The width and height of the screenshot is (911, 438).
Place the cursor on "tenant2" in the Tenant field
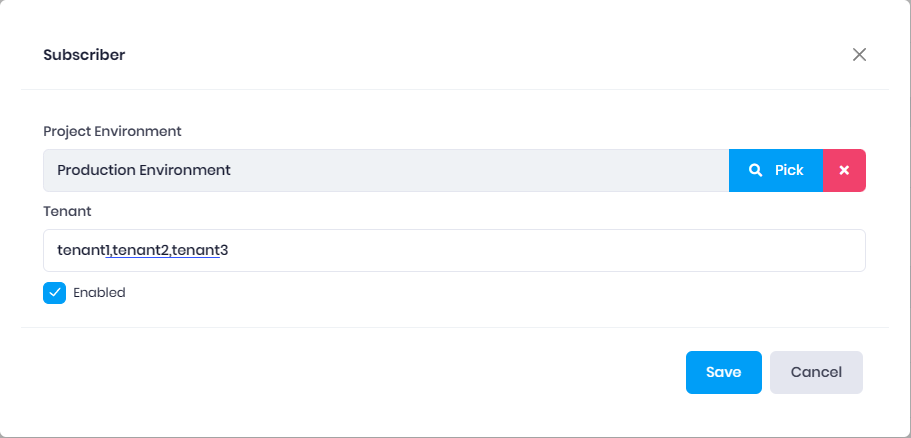click(140, 250)
